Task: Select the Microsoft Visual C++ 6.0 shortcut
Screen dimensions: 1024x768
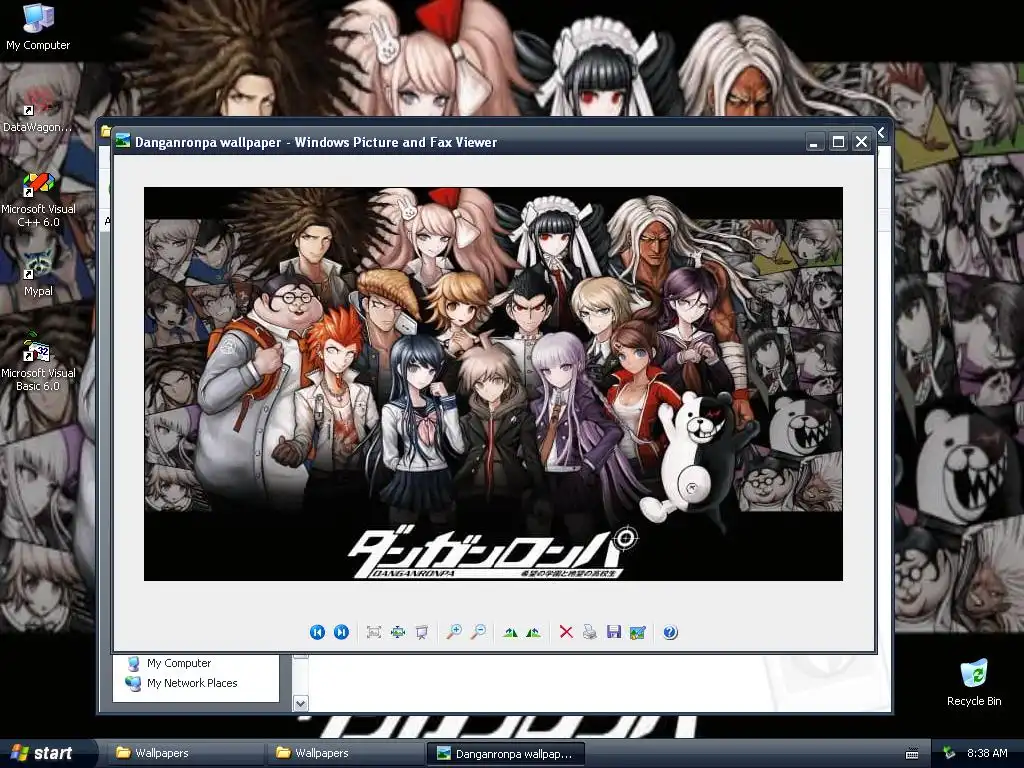Action: click(x=39, y=200)
